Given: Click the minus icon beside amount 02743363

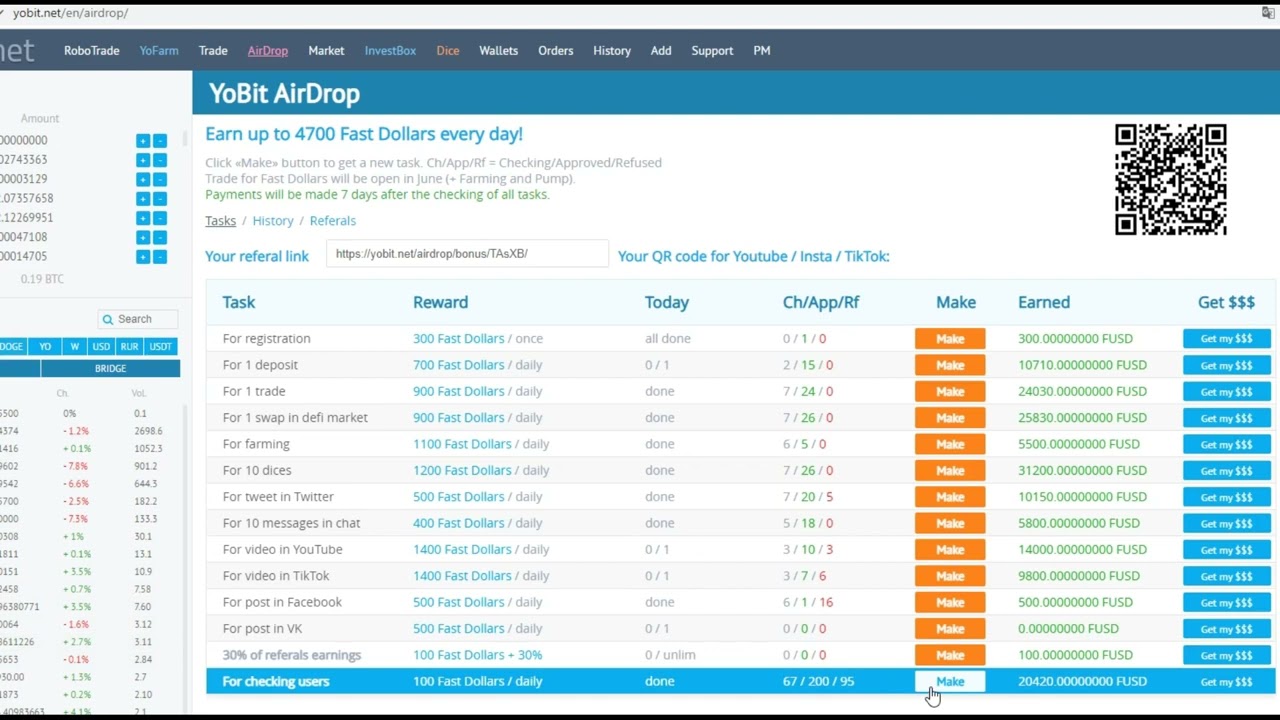Looking at the screenshot, I should [160, 160].
